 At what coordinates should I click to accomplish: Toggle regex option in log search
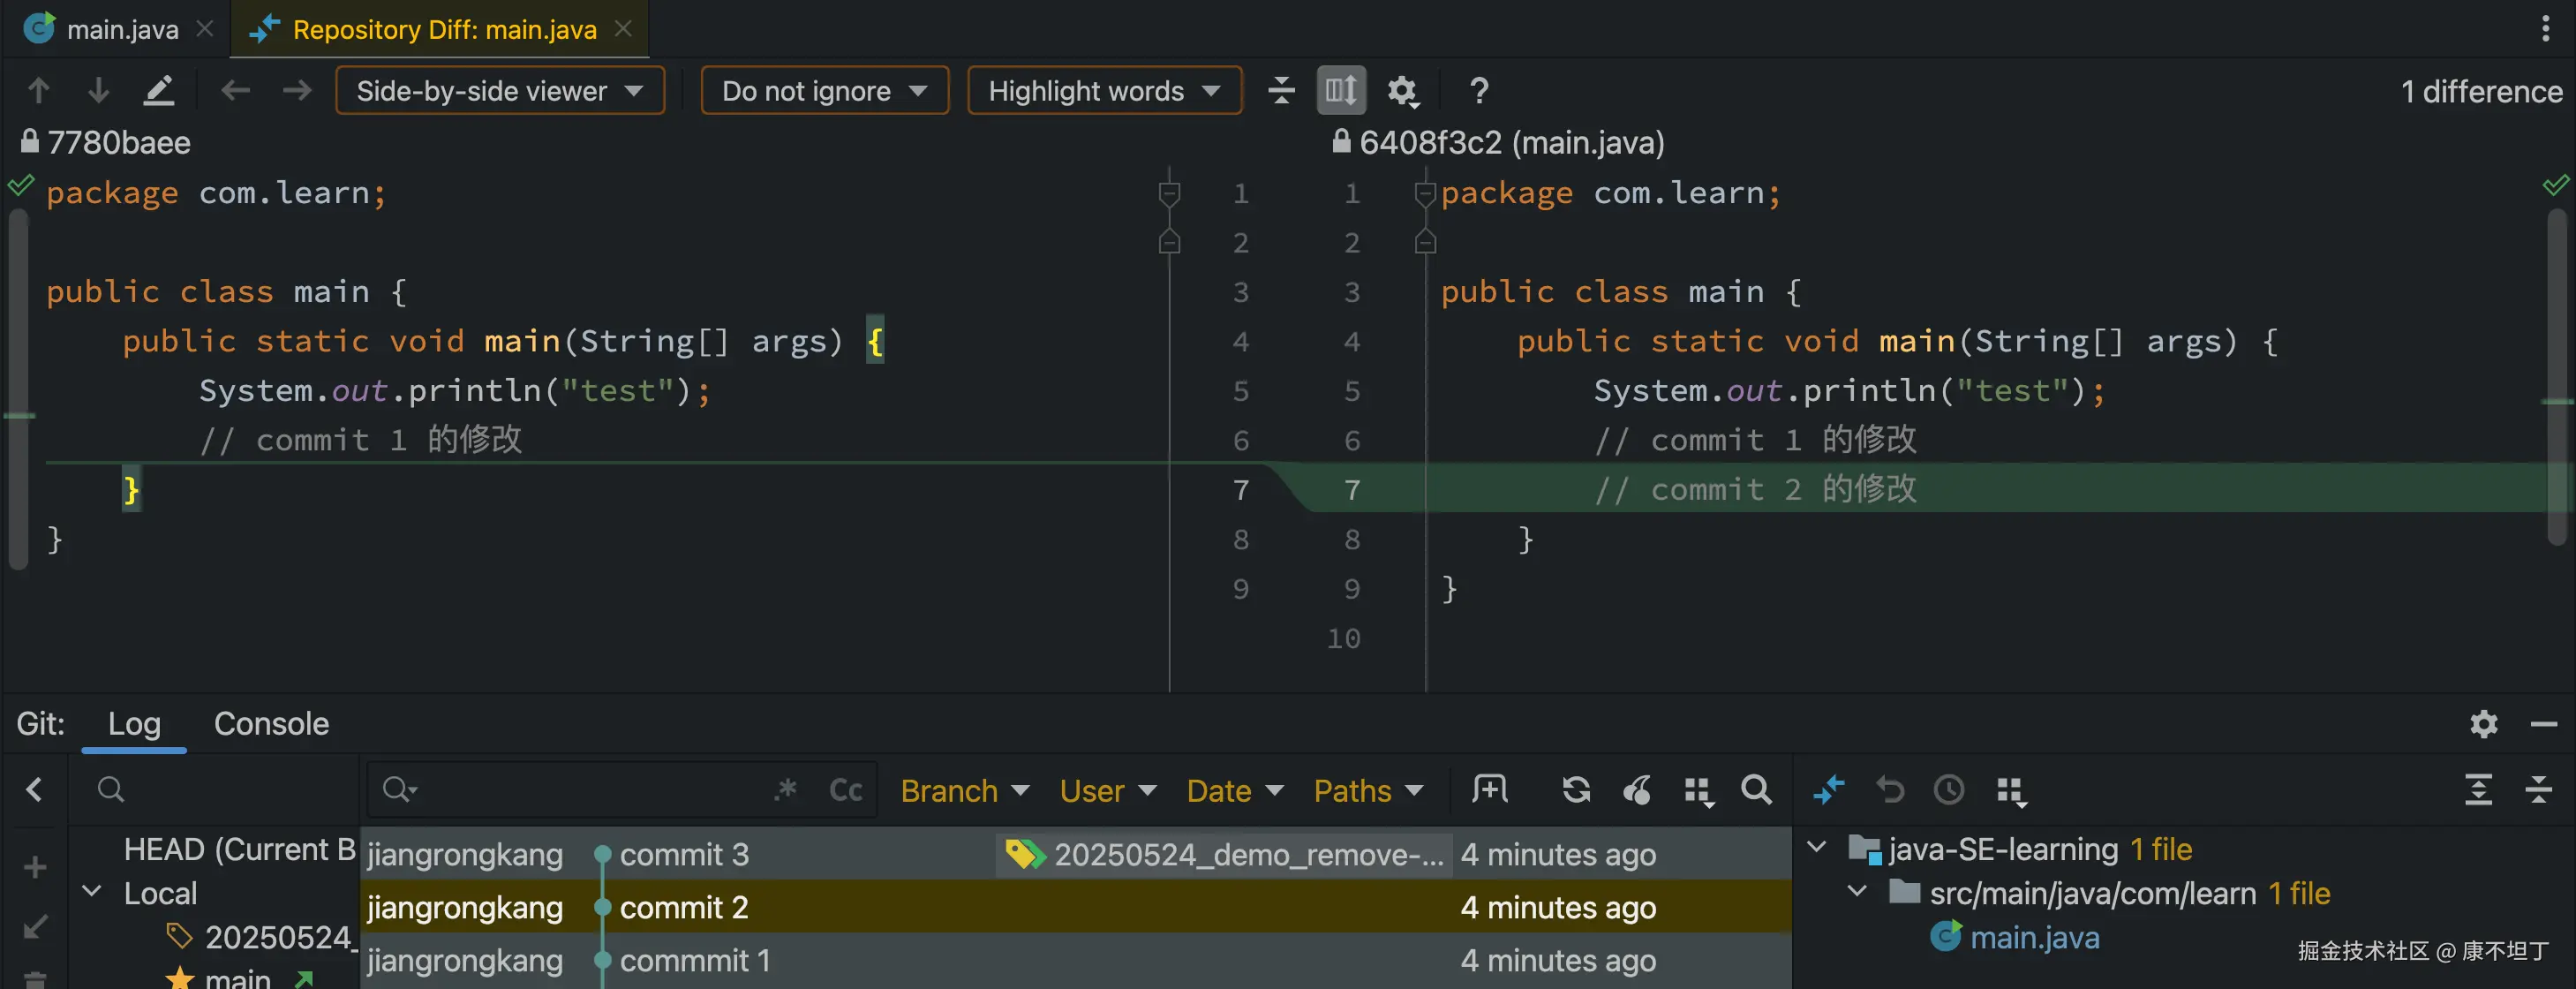786,790
